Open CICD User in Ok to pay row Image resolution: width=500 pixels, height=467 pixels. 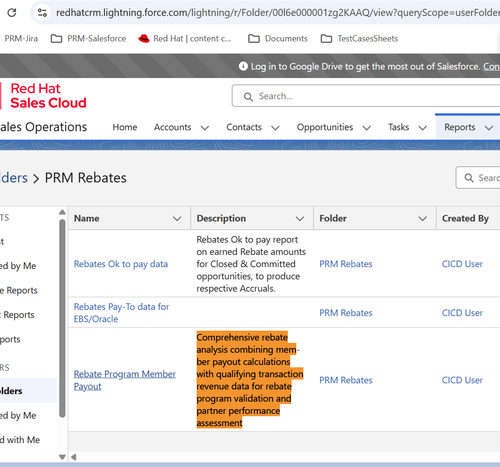(x=462, y=264)
